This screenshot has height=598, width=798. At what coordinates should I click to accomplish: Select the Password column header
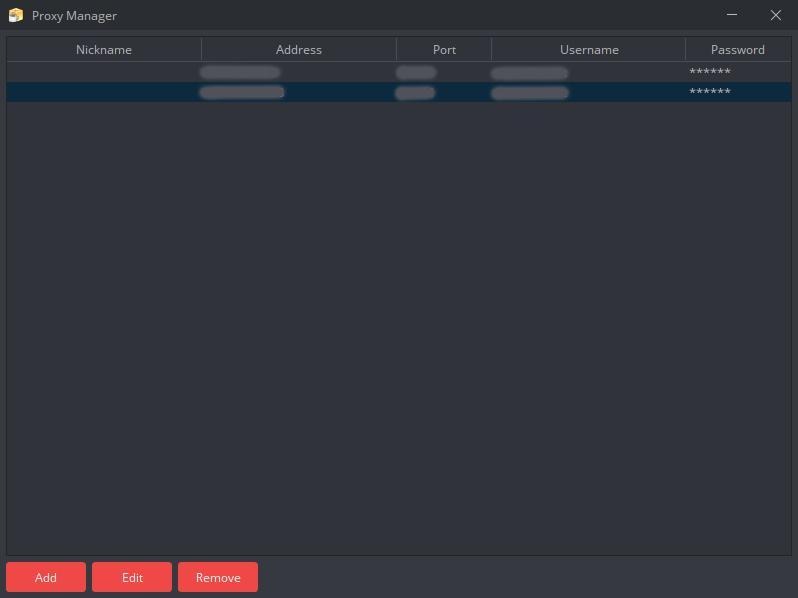pyautogui.click(x=737, y=49)
